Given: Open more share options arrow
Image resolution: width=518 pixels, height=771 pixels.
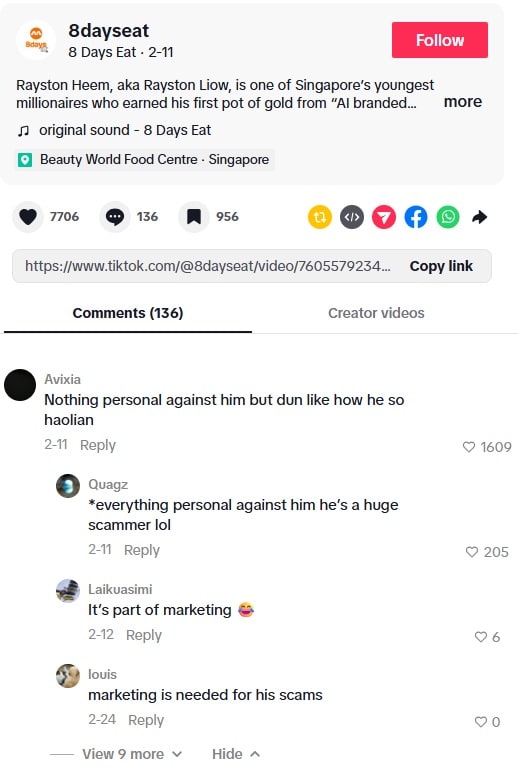Looking at the screenshot, I should click(x=480, y=217).
